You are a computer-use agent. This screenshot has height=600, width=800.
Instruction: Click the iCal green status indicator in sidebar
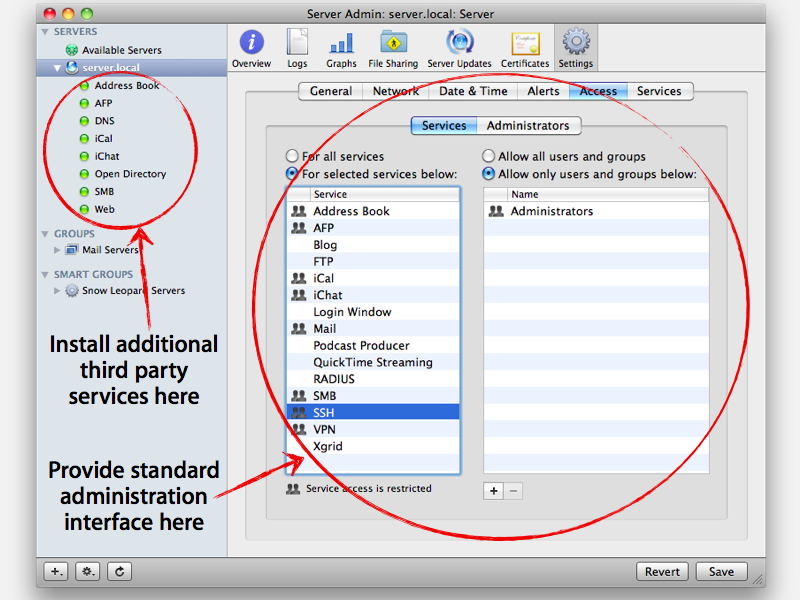[84, 139]
